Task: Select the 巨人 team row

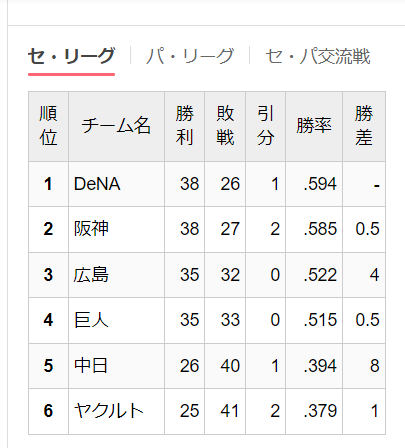Action: tap(207, 320)
